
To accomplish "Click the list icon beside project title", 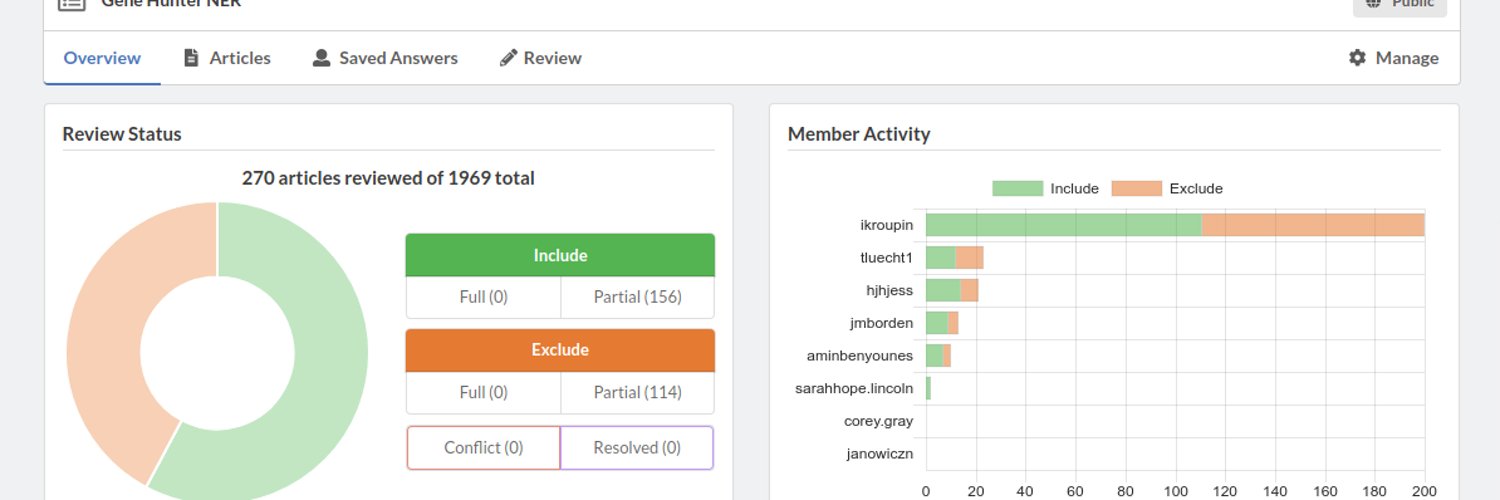I will coord(71,3).
